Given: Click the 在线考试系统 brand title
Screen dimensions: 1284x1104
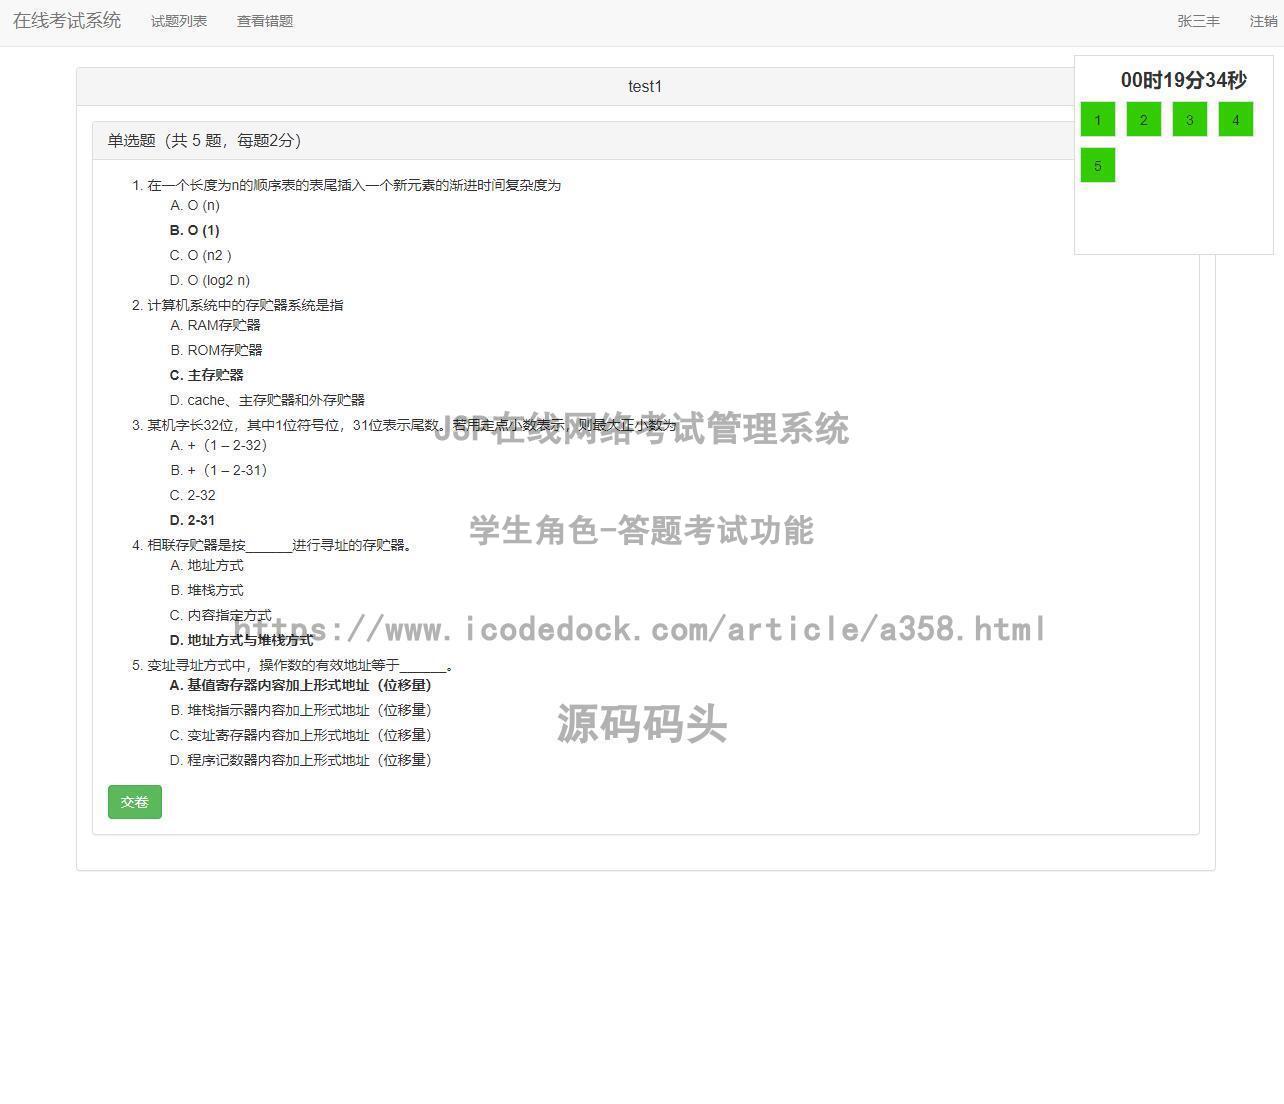Looking at the screenshot, I should point(66,19).
